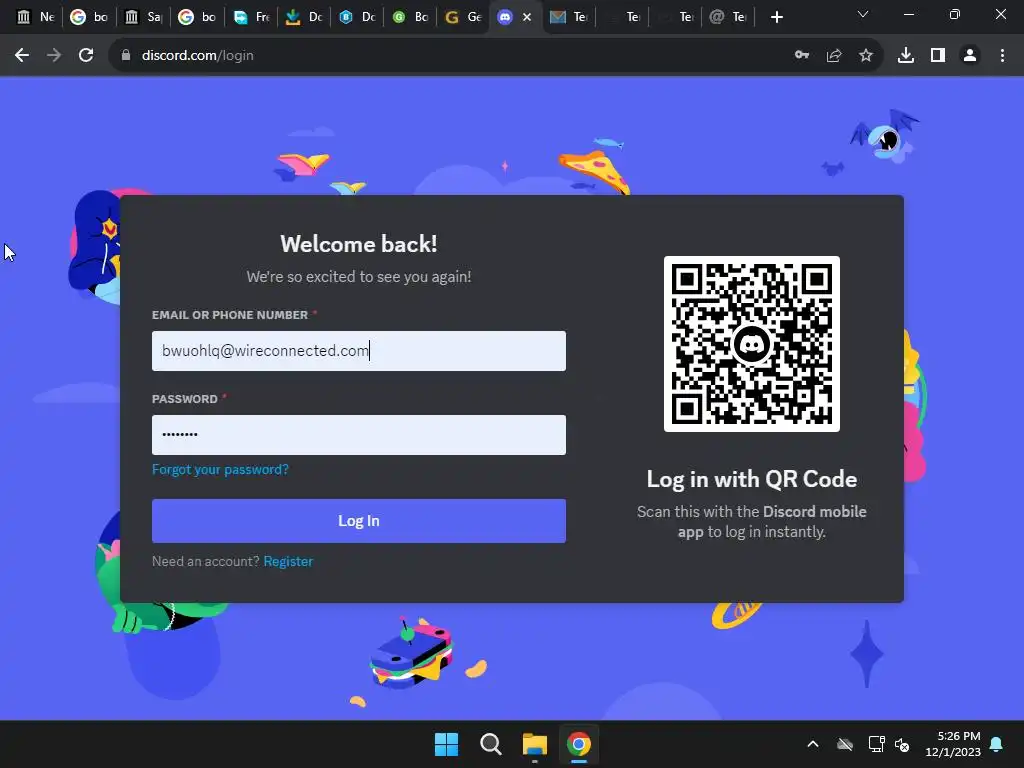Click the OneDrive cloud tray icon
Viewport: 1024px width, 768px height.
845,744
